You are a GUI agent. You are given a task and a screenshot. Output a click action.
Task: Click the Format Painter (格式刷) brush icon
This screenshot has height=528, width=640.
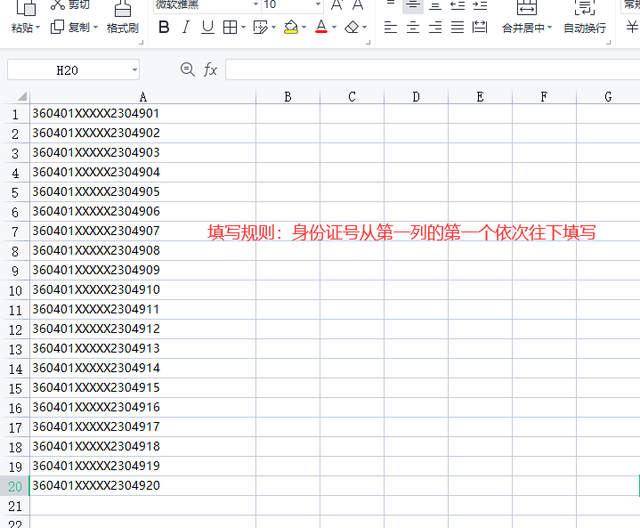tap(123, 9)
